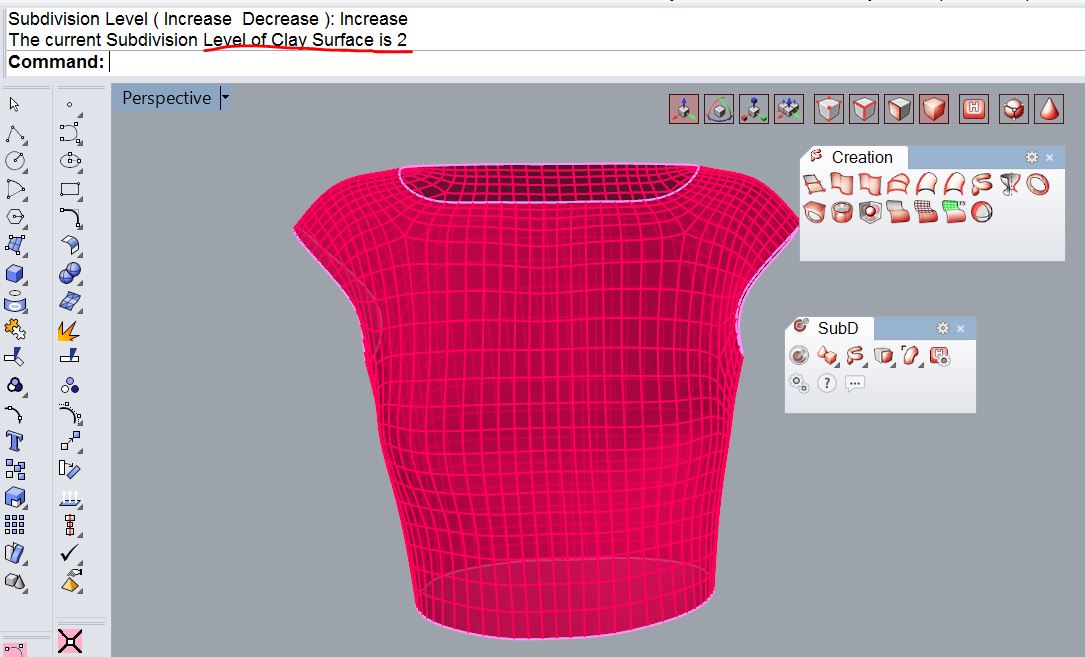
Task: Open the Perspective viewport dropdown arrow
Action: pyautogui.click(x=225, y=98)
